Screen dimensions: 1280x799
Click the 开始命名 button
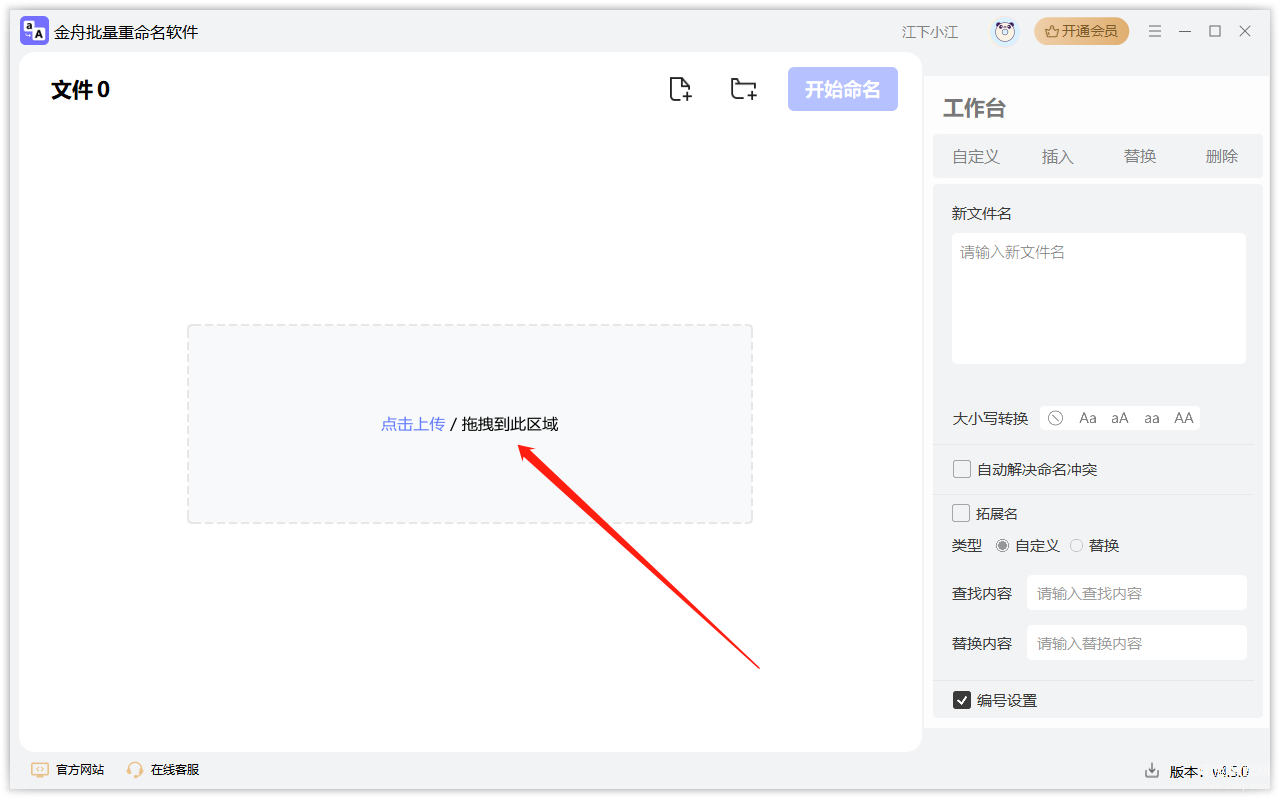pos(843,89)
